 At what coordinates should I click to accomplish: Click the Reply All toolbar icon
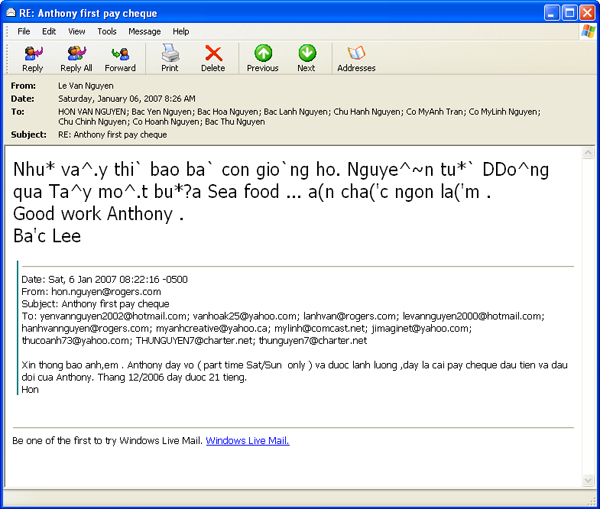click(x=76, y=59)
